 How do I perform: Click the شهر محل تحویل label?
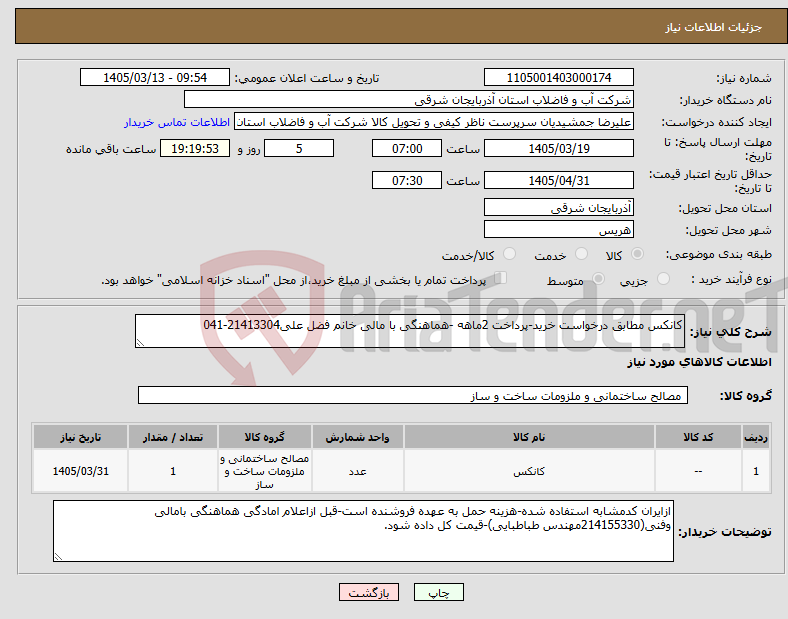[728, 230]
